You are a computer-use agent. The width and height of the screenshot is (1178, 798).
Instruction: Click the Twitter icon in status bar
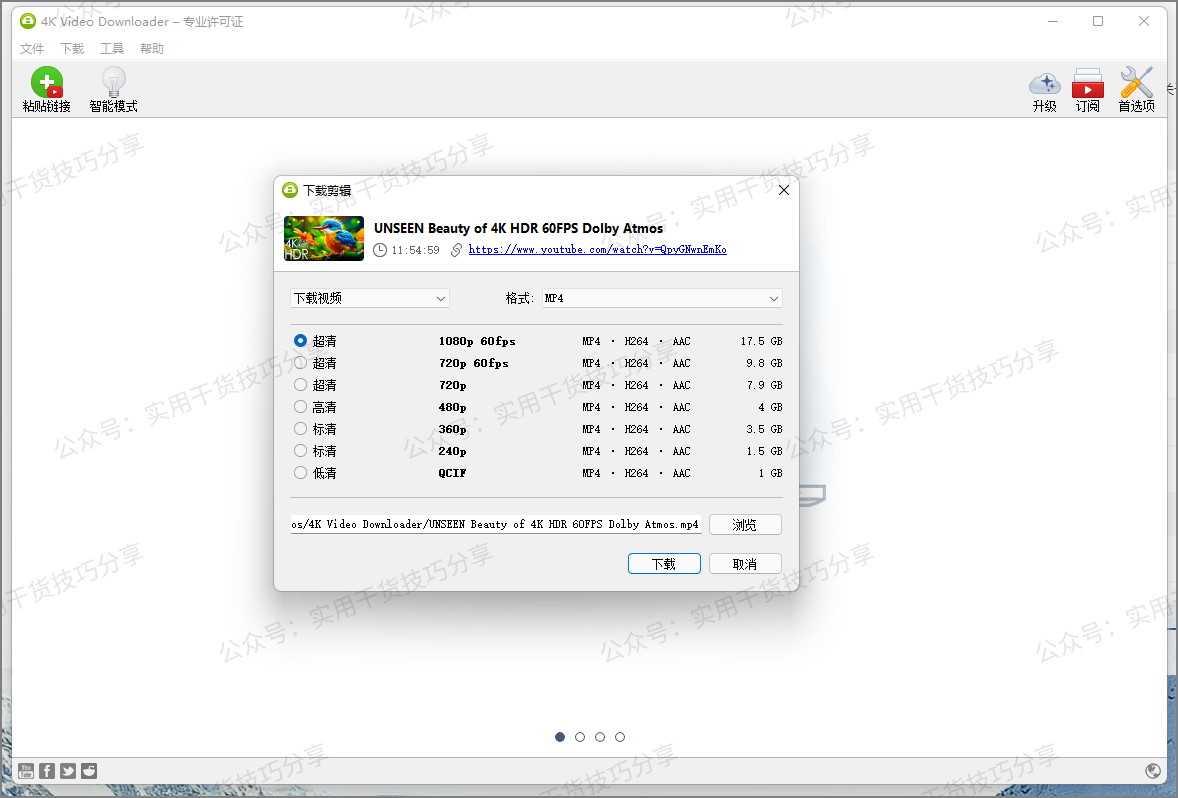click(68, 771)
